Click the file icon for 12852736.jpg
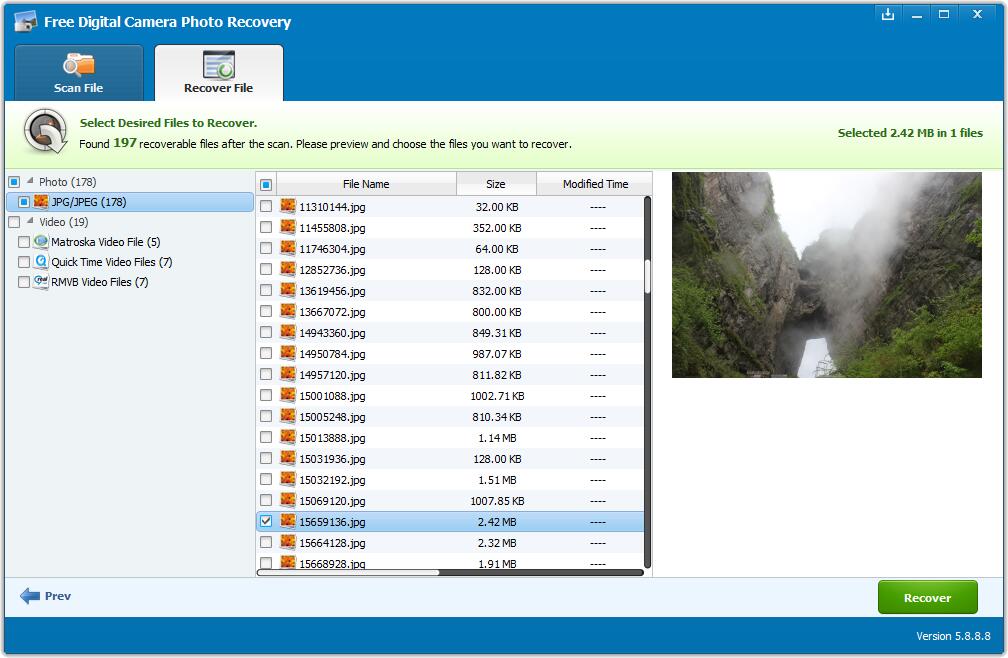 click(288, 269)
